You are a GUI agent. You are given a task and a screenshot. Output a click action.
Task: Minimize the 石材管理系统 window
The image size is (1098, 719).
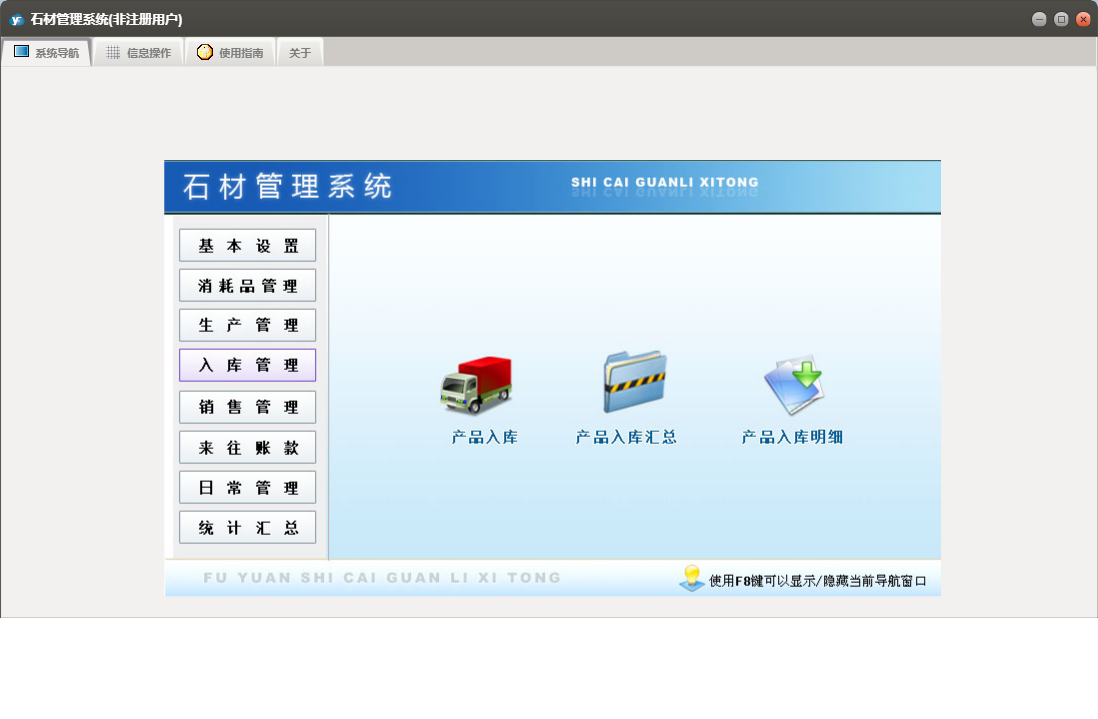(1039, 20)
